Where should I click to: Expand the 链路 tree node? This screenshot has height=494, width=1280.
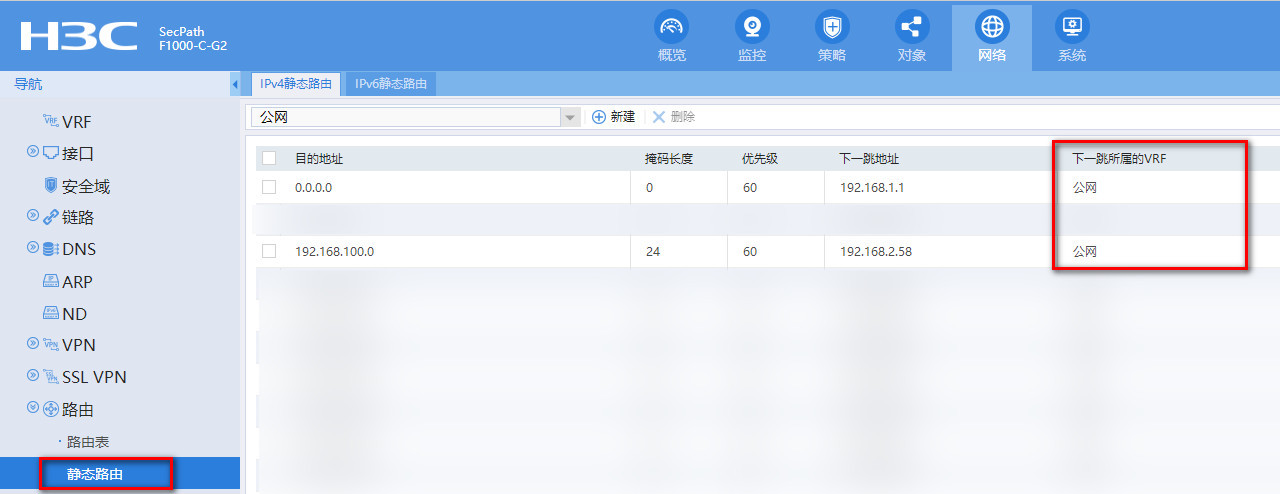[33, 217]
